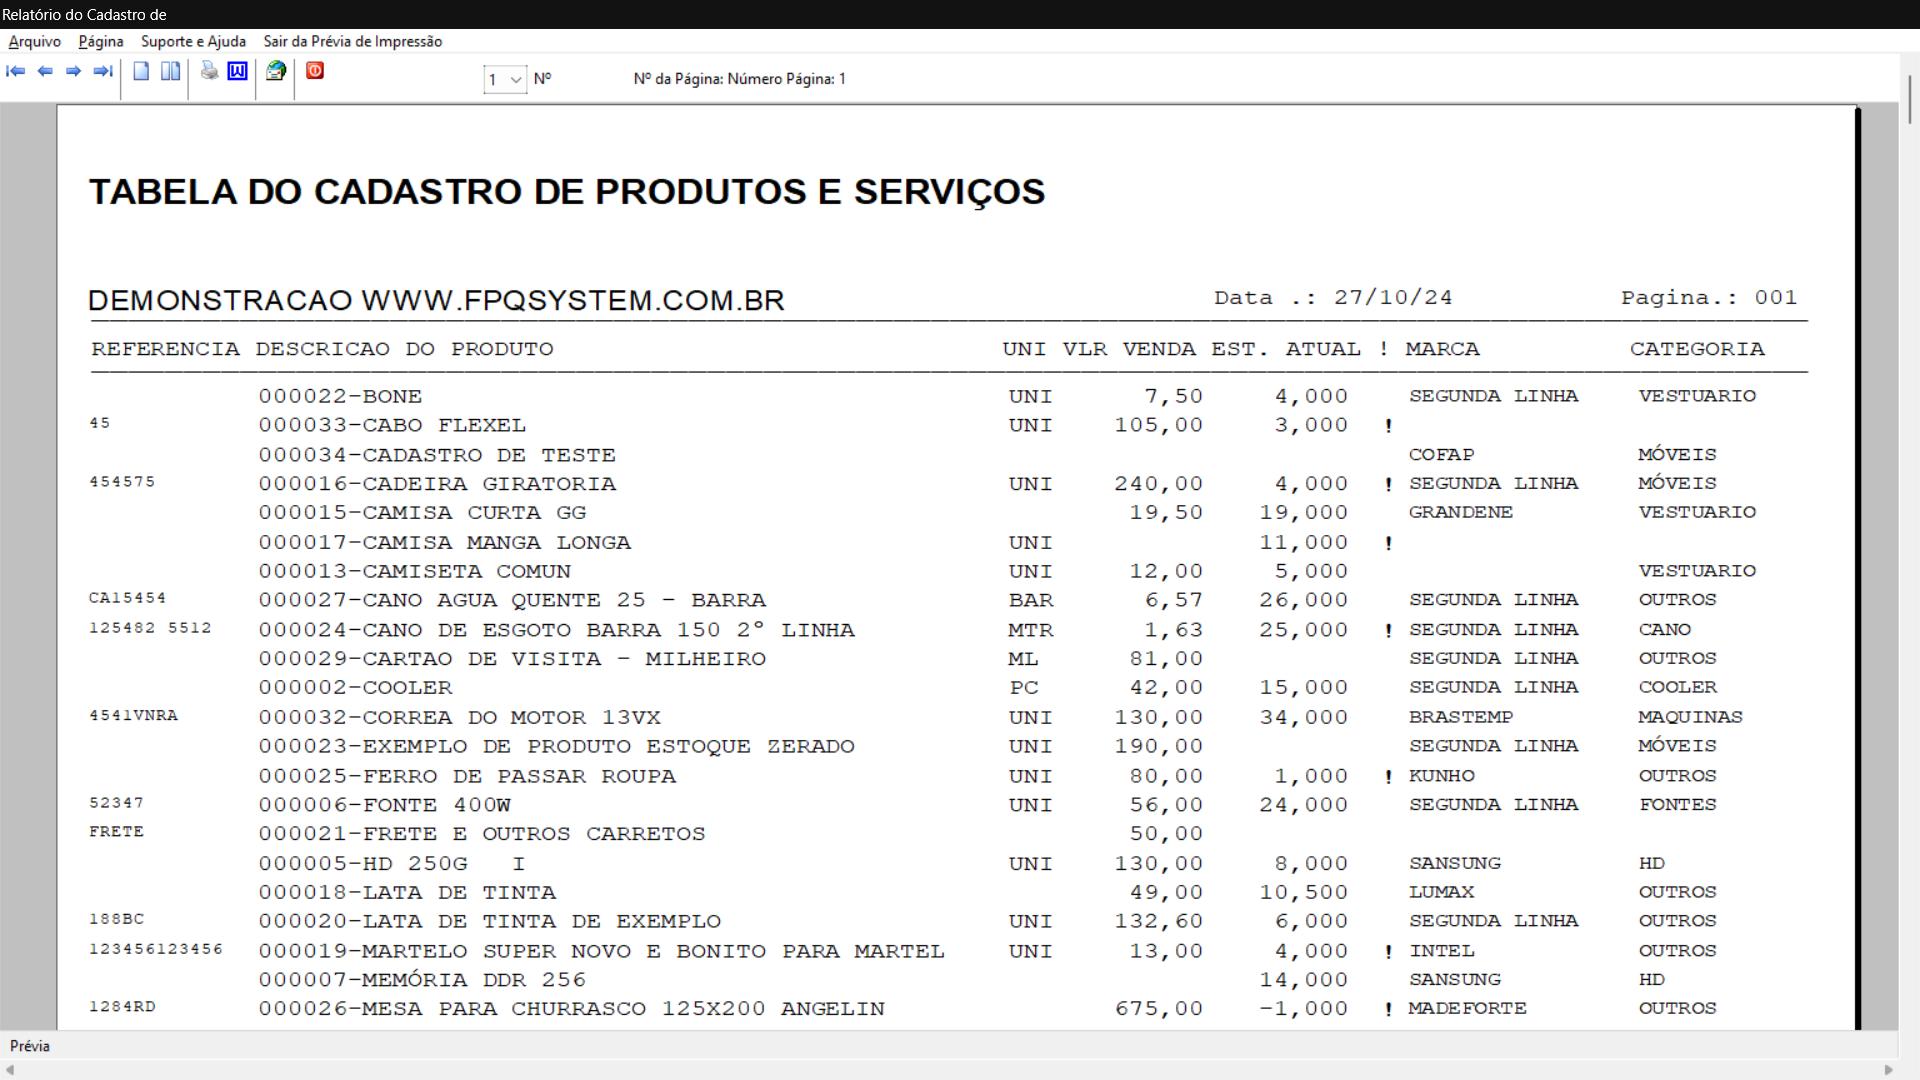Image resolution: width=1920 pixels, height=1080 pixels.
Task: Click the Data .: 27/10/24 text
Action: coord(1333,298)
